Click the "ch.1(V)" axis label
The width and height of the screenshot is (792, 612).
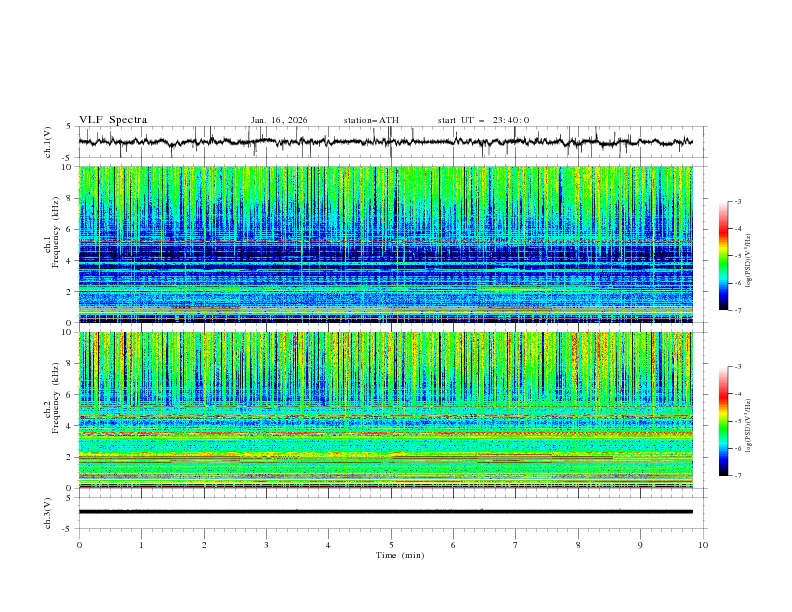(48, 142)
